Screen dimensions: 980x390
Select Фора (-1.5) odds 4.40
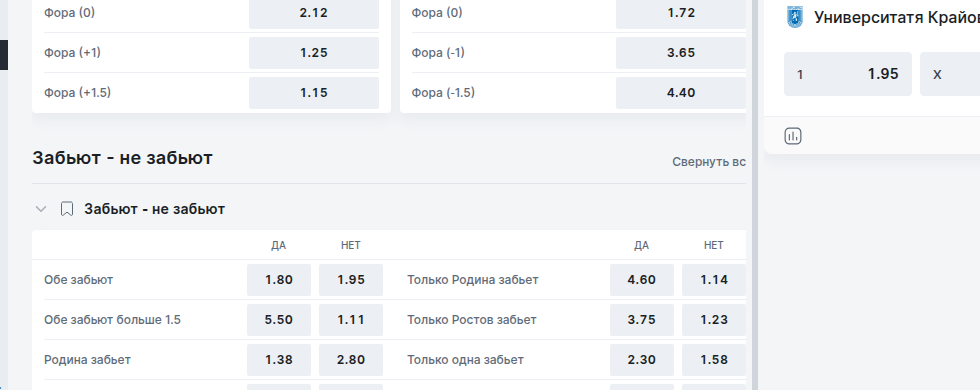click(681, 93)
